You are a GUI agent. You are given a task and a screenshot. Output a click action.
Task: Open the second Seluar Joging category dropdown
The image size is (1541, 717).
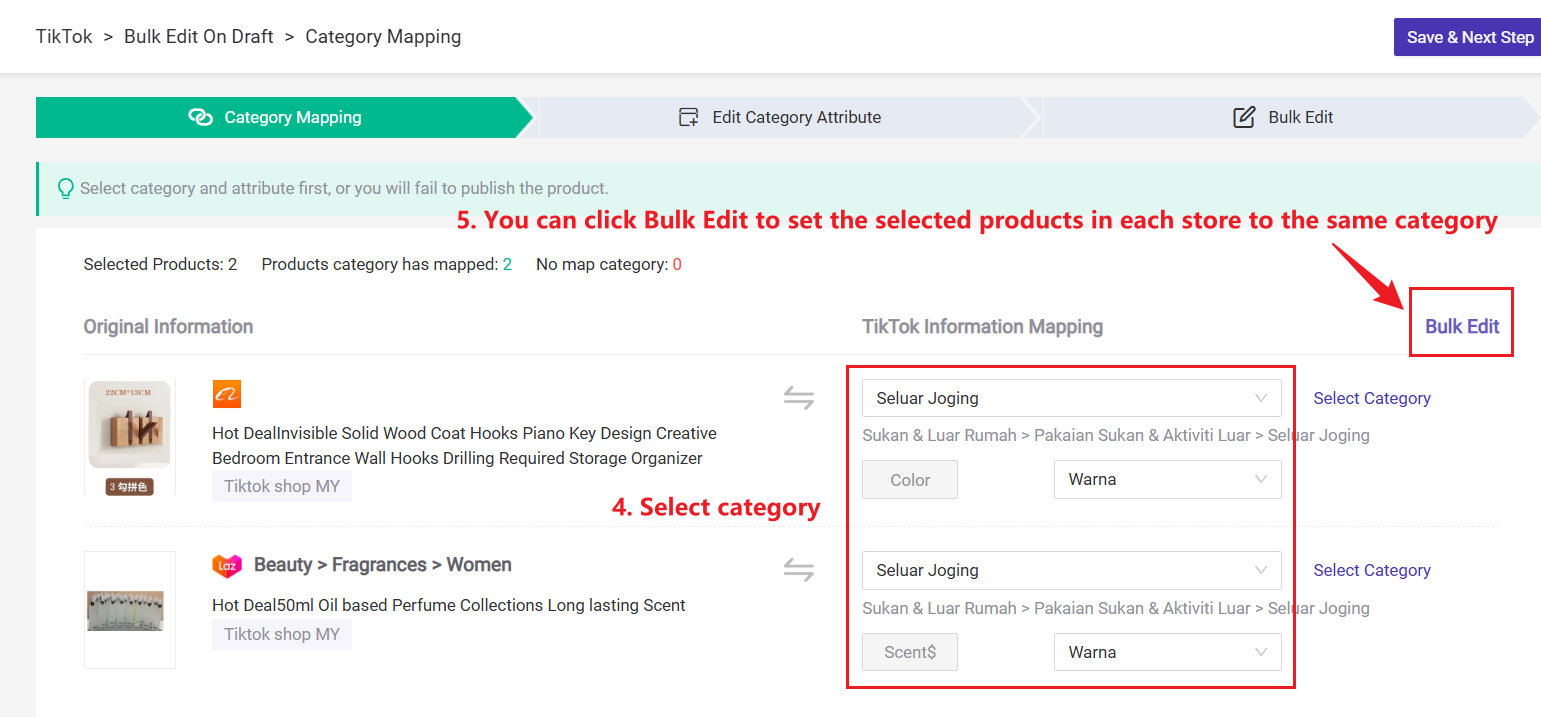(x=1071, y=570)
